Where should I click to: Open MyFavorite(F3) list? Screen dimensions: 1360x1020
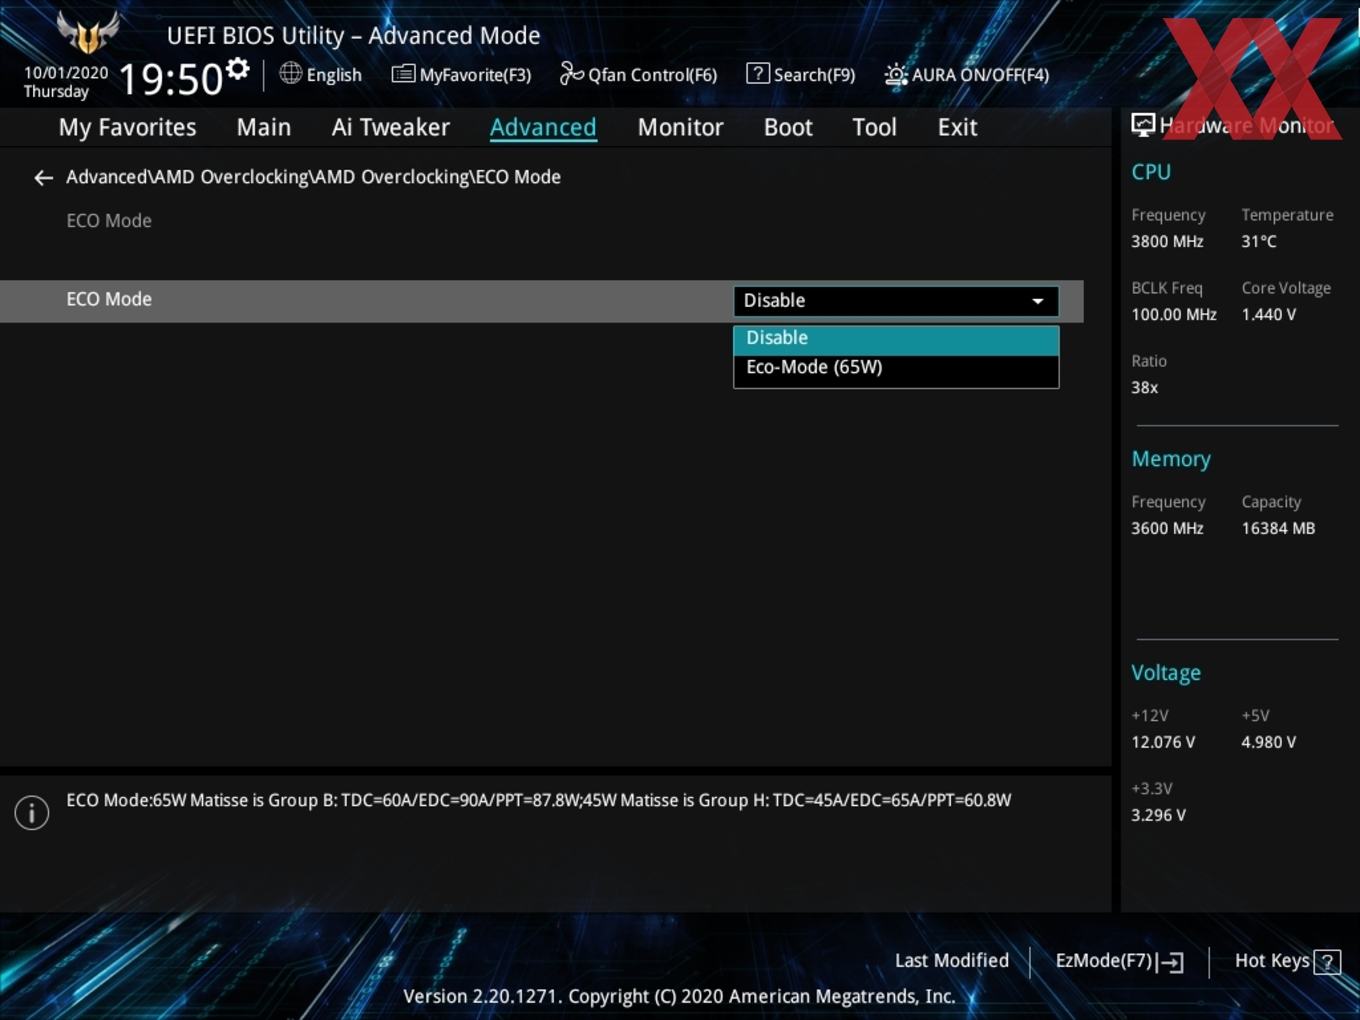click(x=461, y=74)
